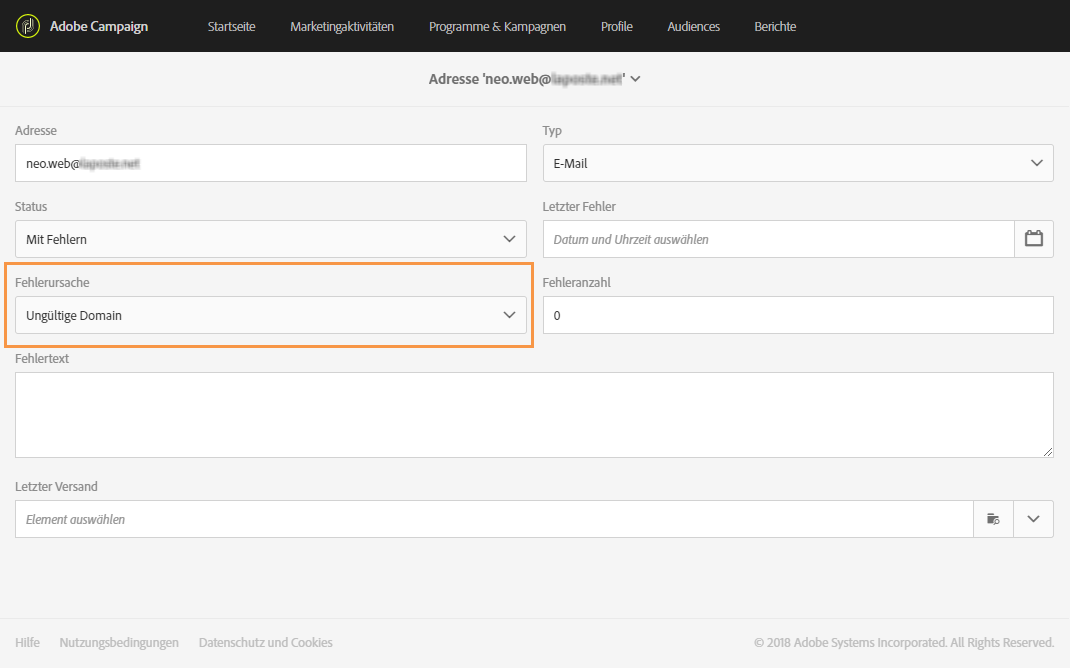Image resolution: width=1070 pixels, height=668 pixels.
Task: Go to the Startseite menu
Action: [x=232, y=26]
